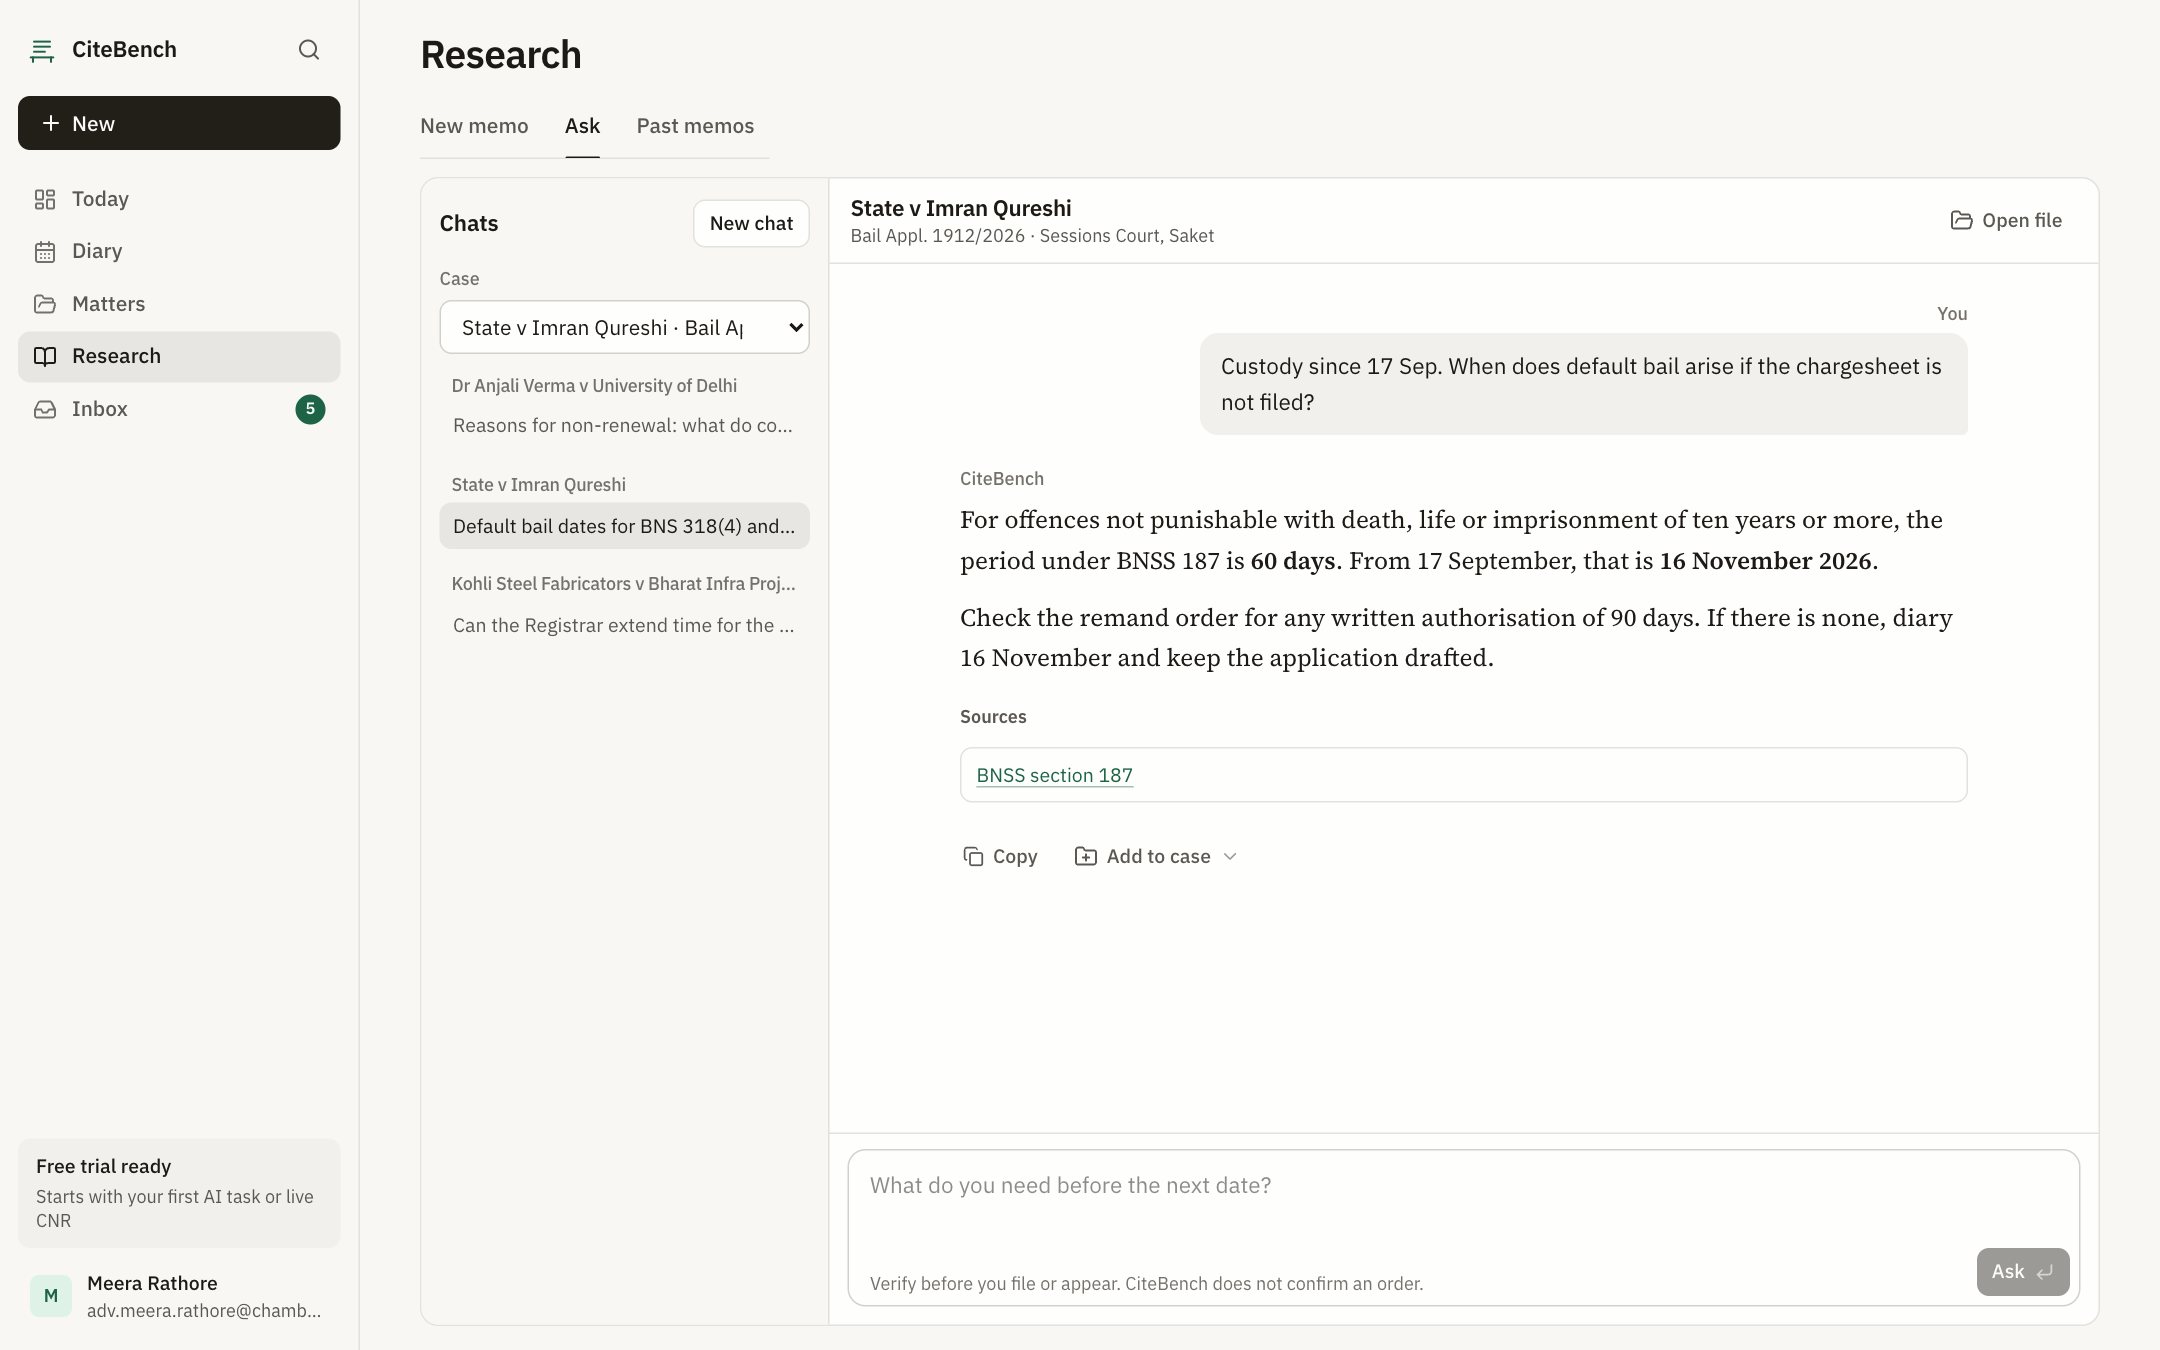
Task: Click the Free trial ready card
Action: (179, 1193)
